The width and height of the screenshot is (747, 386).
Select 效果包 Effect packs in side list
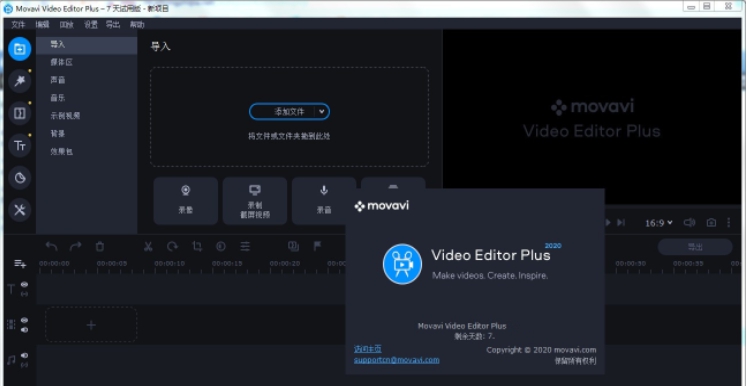point(87,152)
